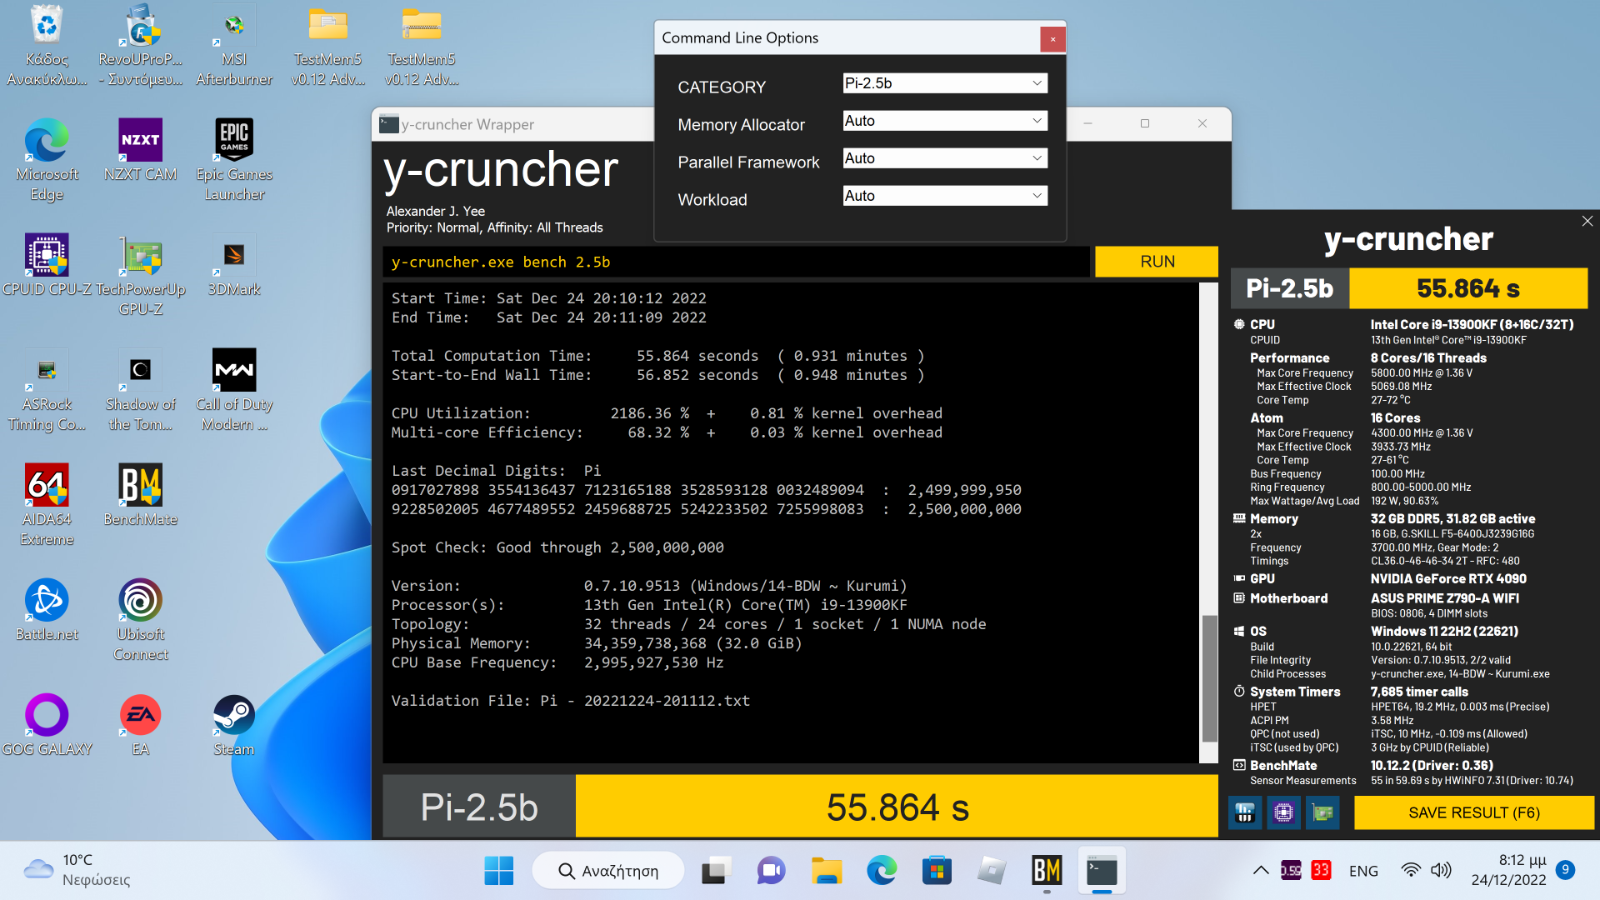
Task: Expand the Parallel Framework dropdown
Action: point(945,158)
